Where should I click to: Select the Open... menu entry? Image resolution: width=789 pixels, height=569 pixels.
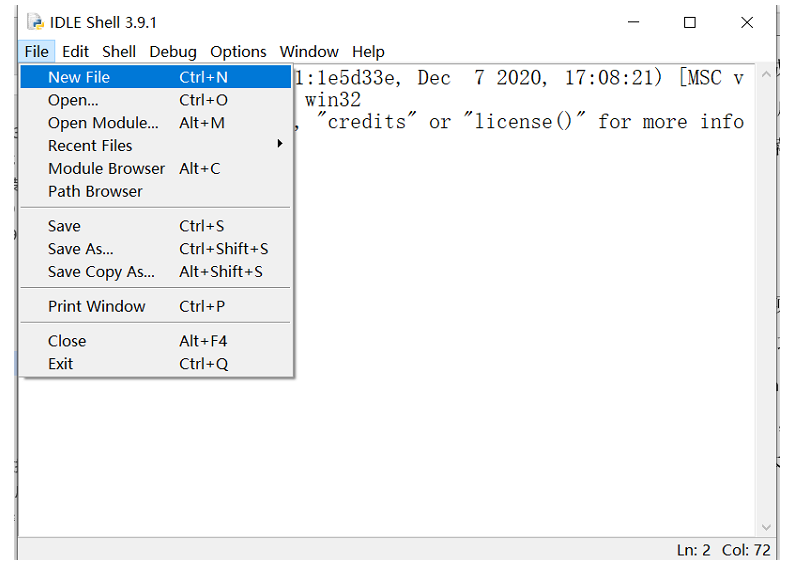[155, 100]
